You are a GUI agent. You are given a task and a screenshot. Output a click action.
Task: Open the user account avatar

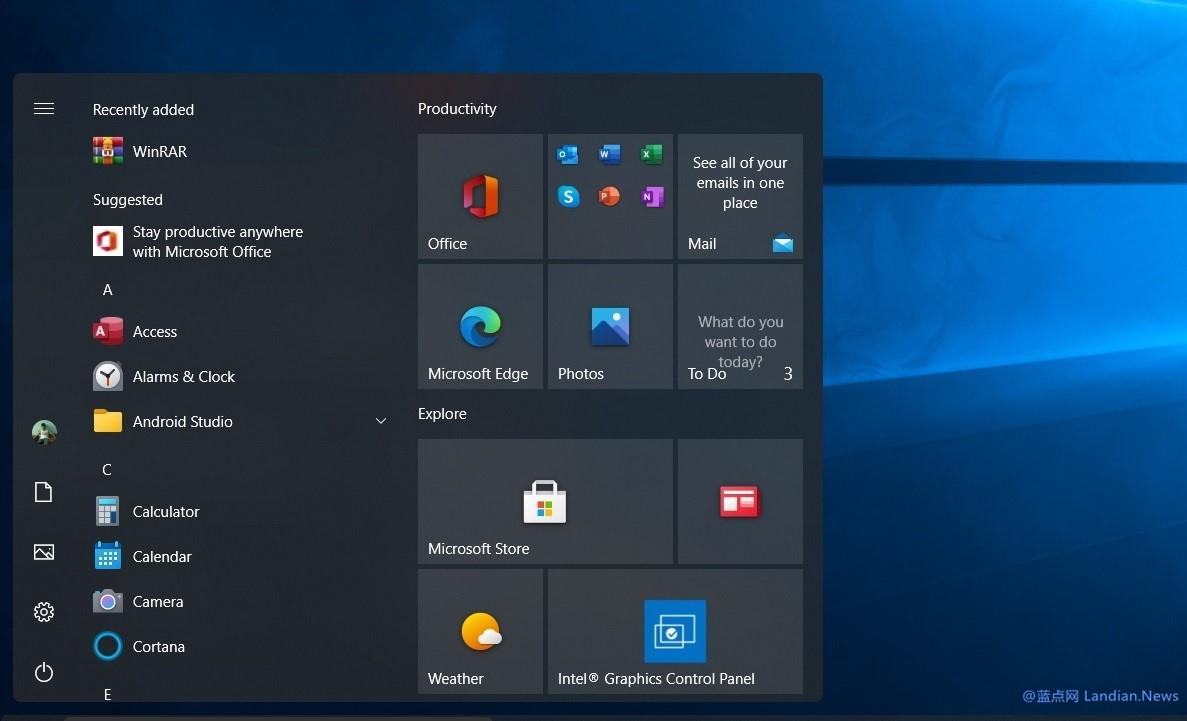[x=44, y=432]
